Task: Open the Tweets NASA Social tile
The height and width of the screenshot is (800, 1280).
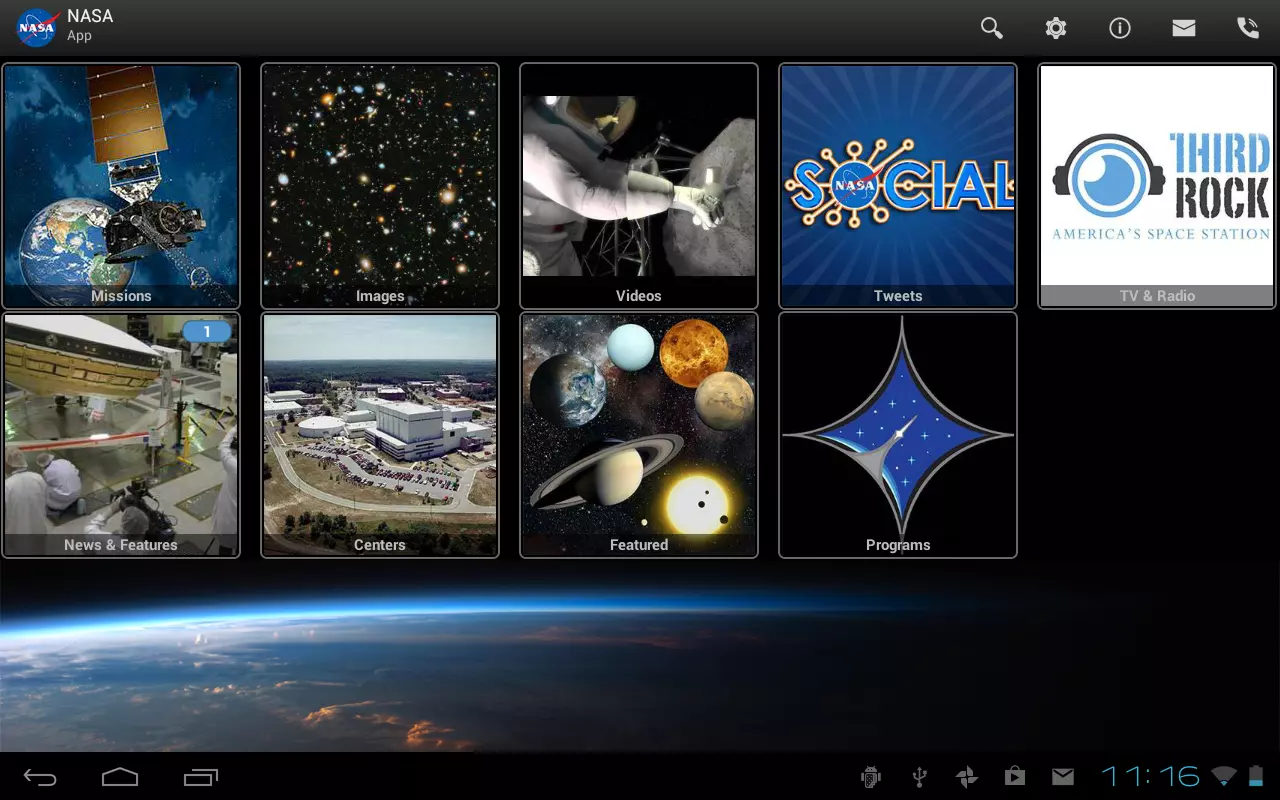Action: coord(898,186)
